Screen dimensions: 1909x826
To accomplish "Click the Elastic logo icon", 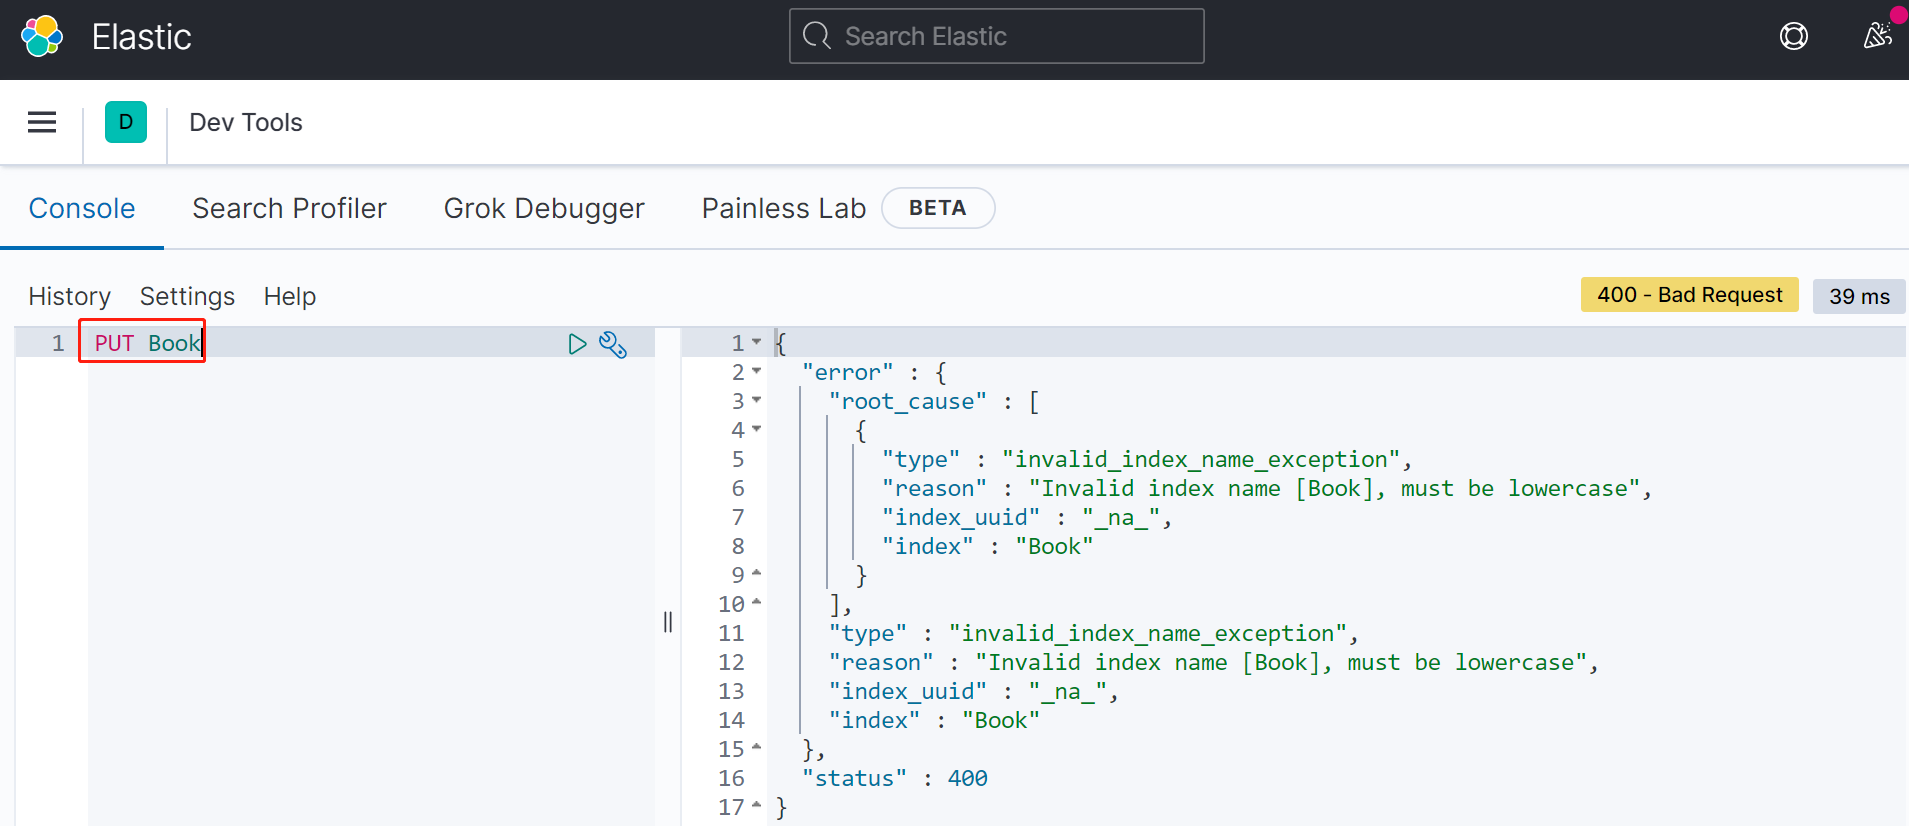I will pos(42,37).
